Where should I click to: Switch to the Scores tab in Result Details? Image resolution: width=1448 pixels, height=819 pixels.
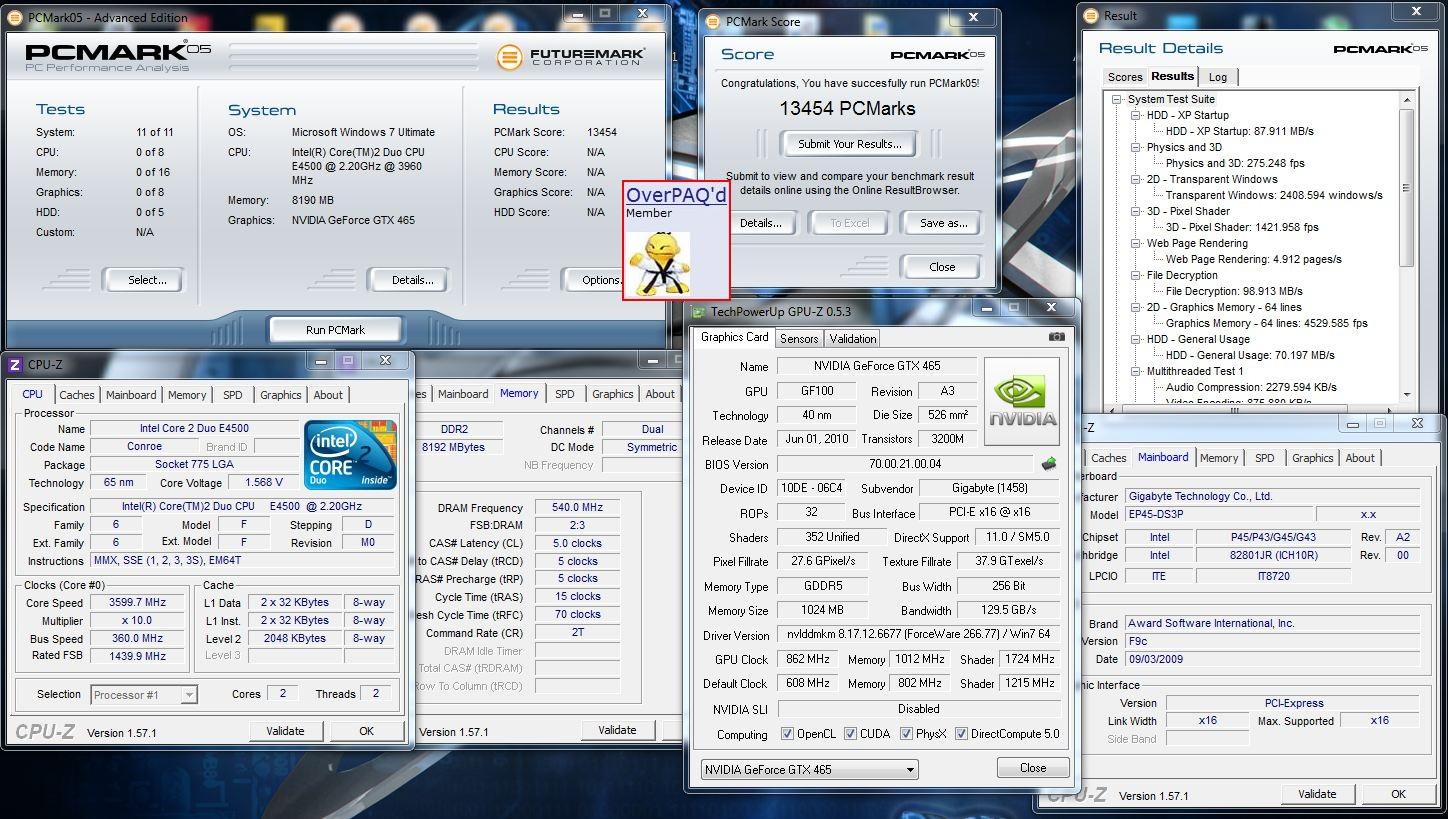pos(1124,77)
